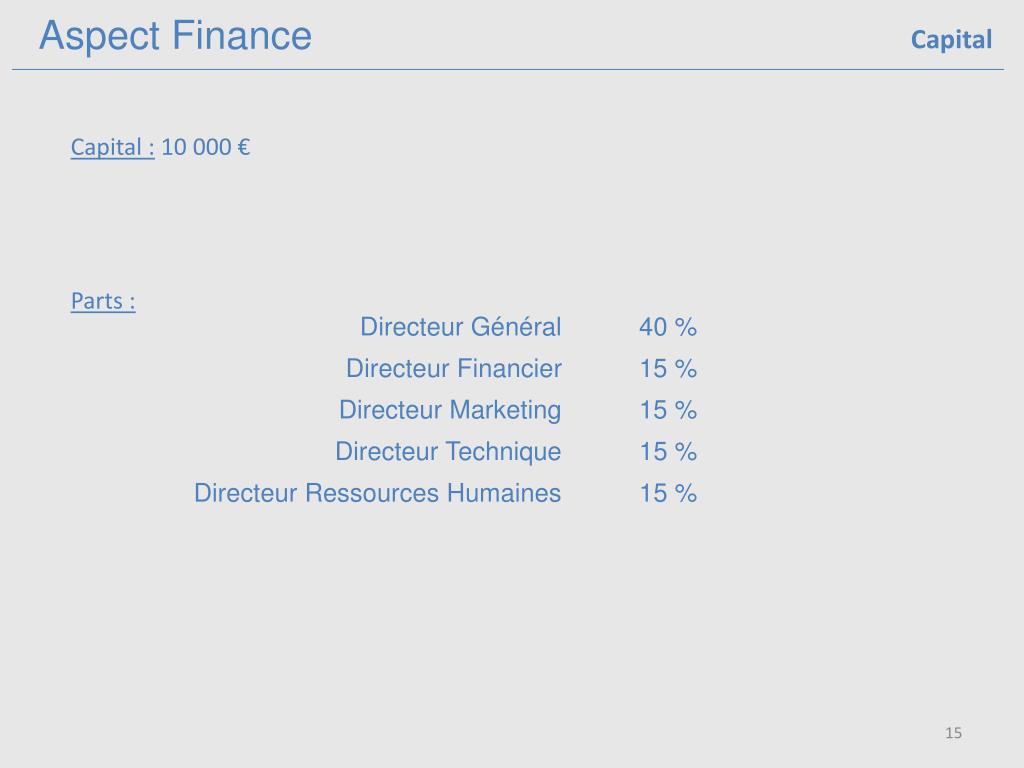The image size is (1024, 768).
Task: Click the Directeur Général label
Action: click(460, 327)
